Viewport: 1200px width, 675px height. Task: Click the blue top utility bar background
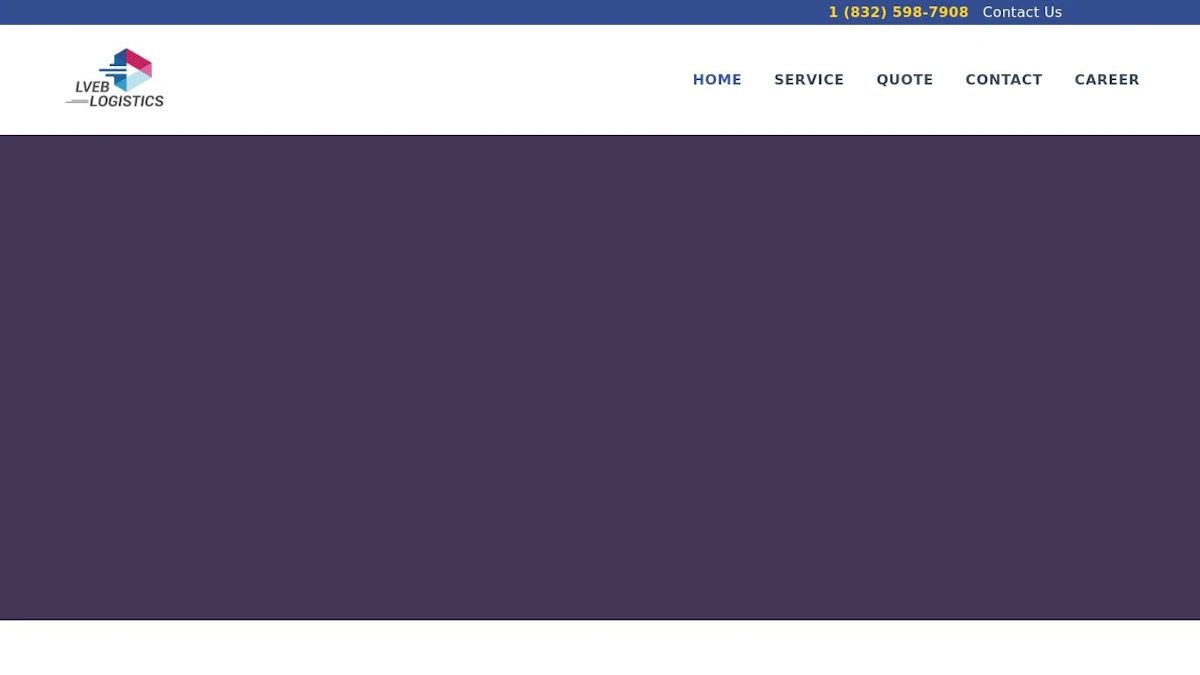click(x=400, y=12)
